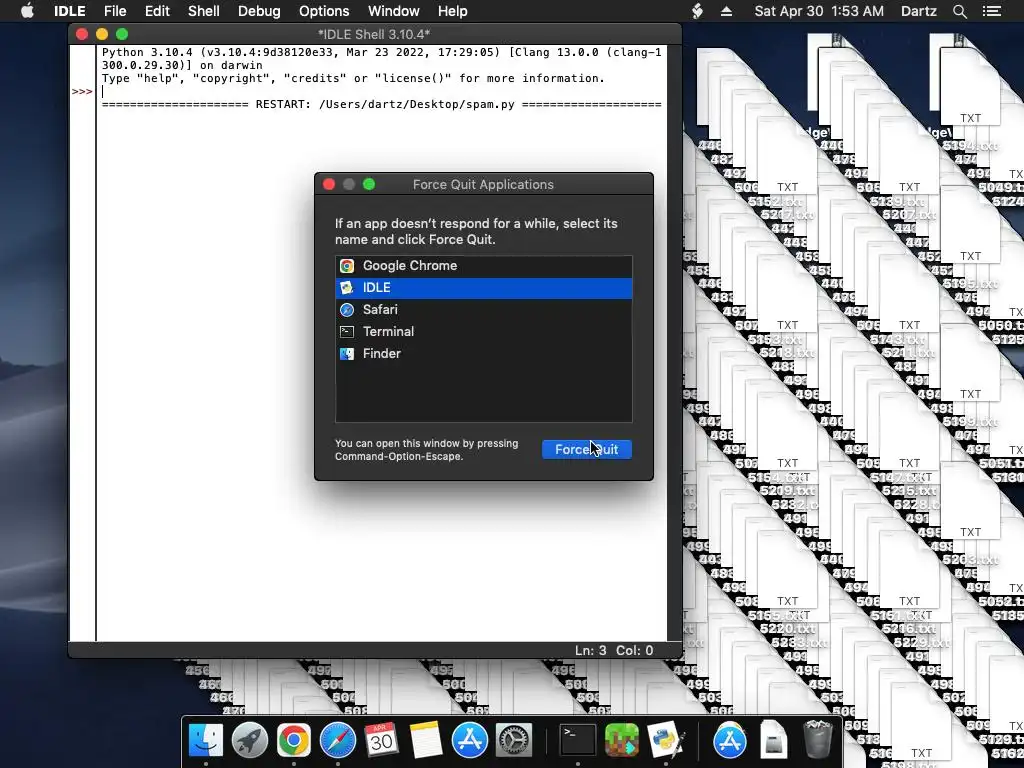The image size is (1024, 768).
Task: Open the Trash in the Dock
Action: [817, 741]
